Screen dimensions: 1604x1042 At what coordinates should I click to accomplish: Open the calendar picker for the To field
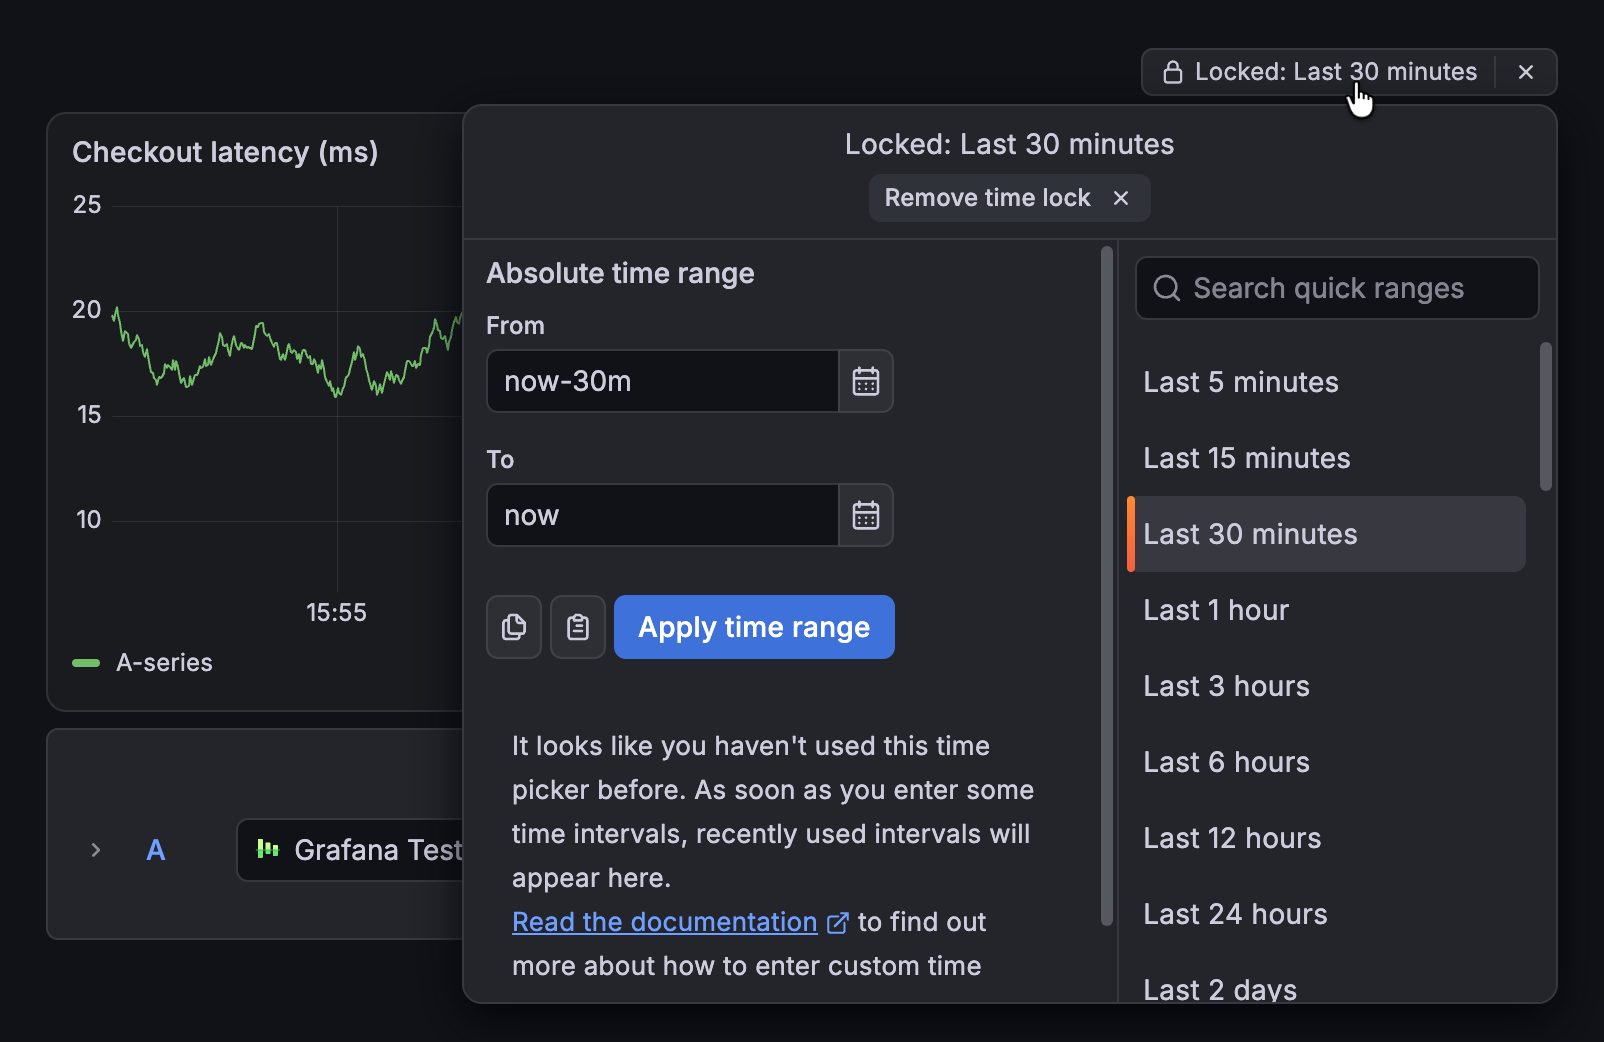pos(866,515)
